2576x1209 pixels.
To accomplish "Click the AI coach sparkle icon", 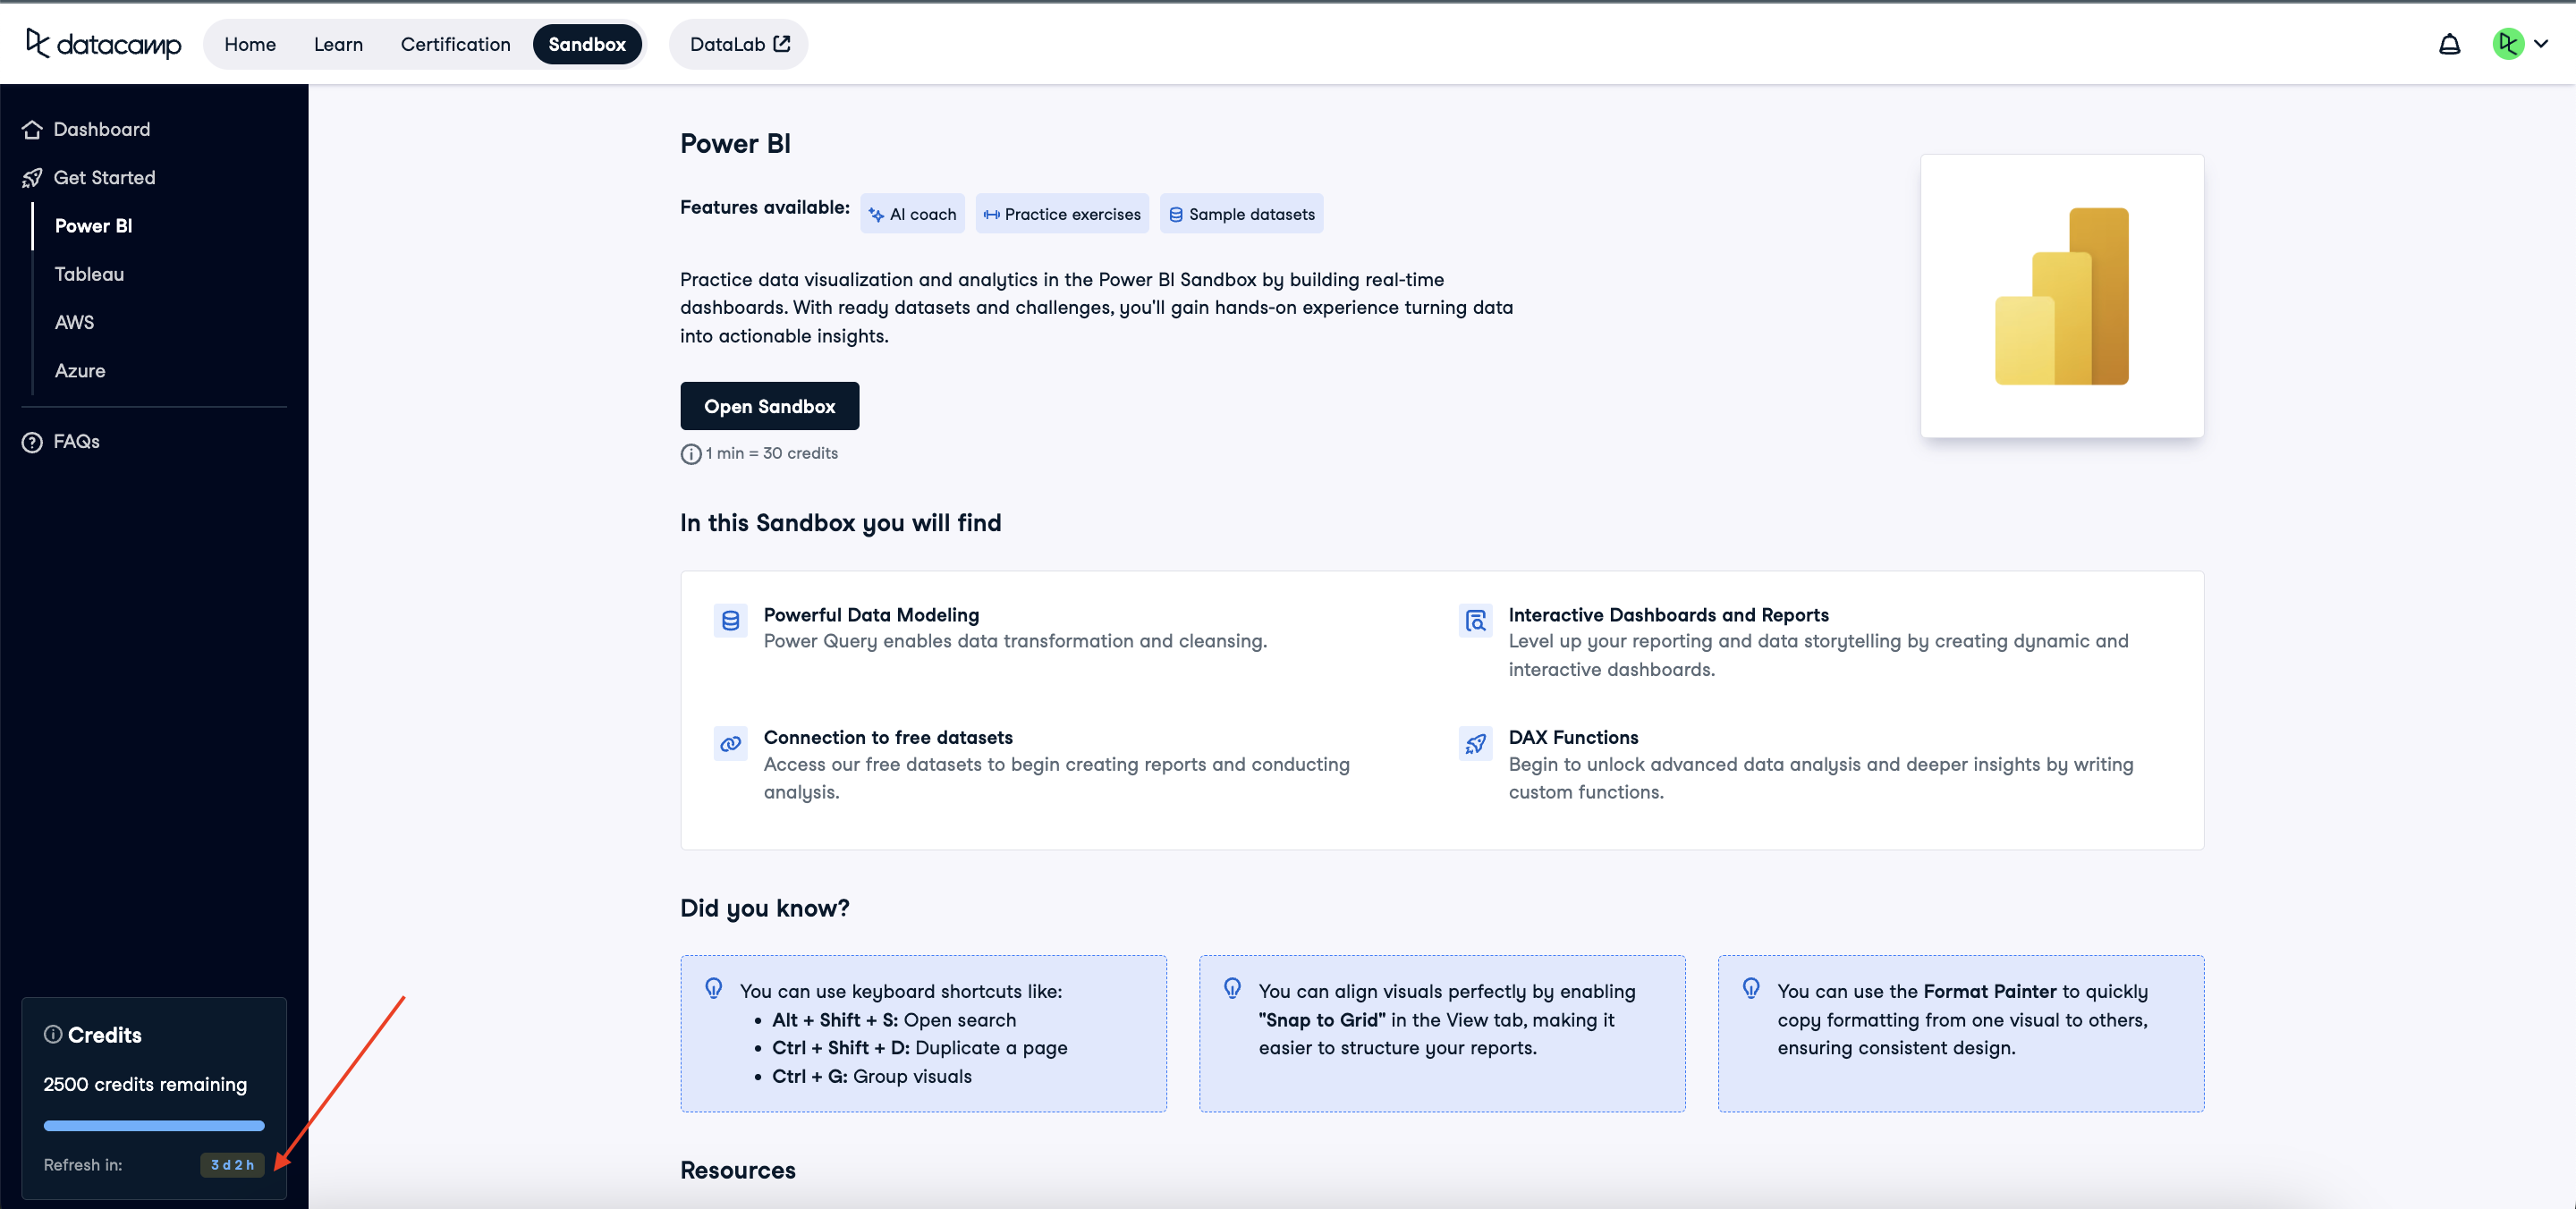I will pyautogui.click(x=876, y=215).
